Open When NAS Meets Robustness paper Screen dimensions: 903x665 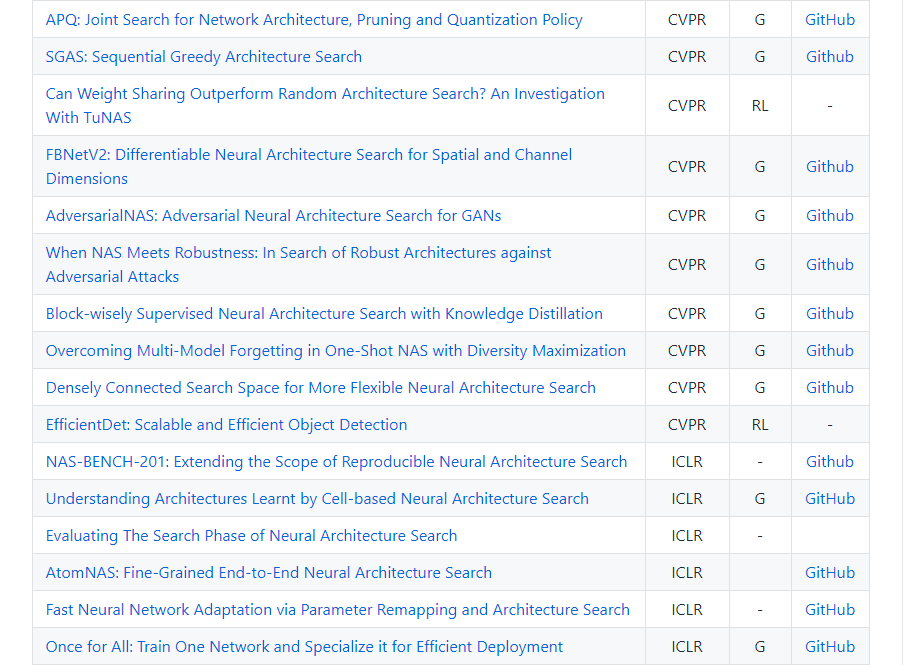(x=298, y=253)
